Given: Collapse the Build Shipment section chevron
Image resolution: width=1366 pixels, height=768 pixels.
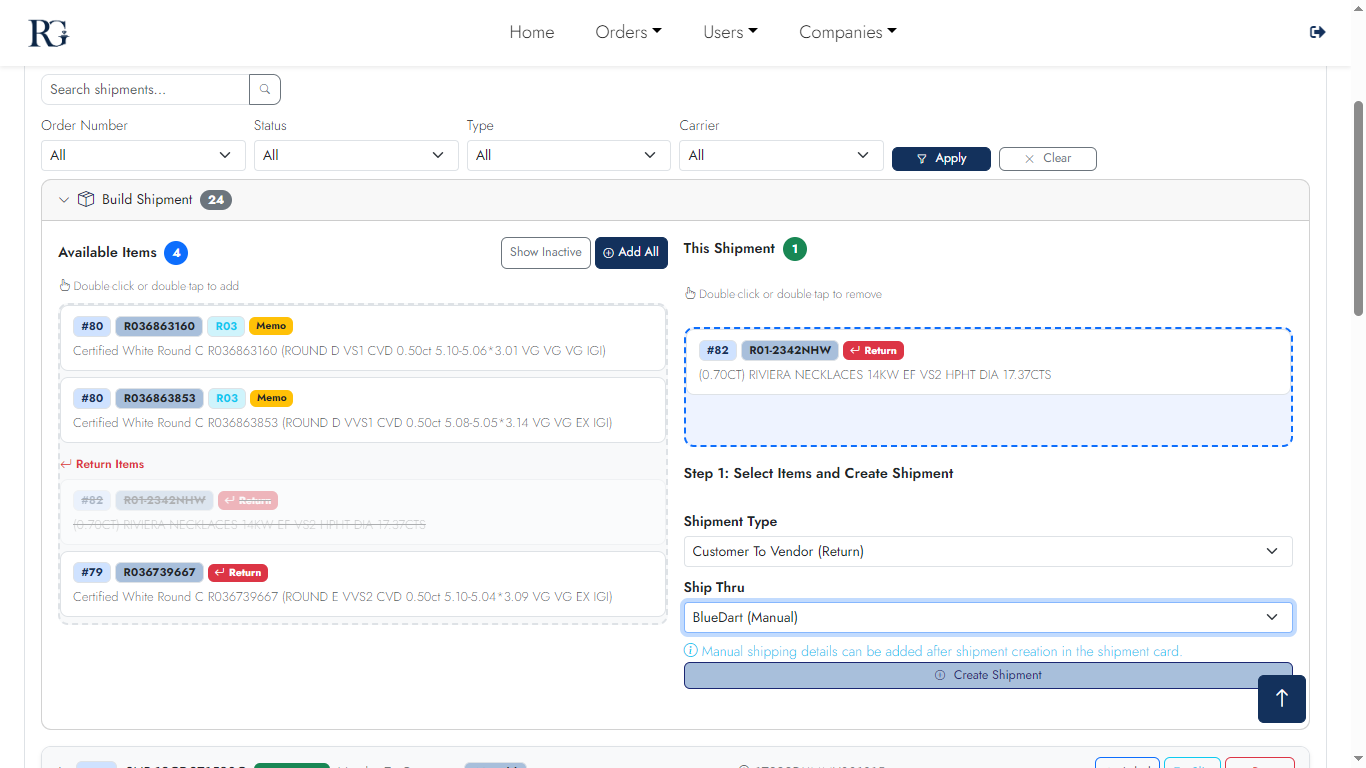Looking at the screenshot, I should (x=64, y=199).
